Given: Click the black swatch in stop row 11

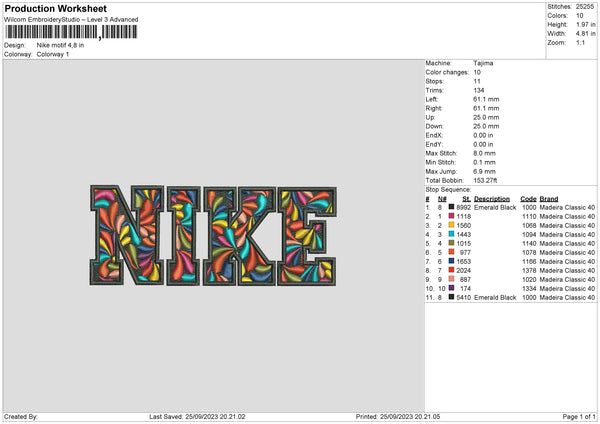Looking at the screenshot, I should [x=451, y=297].
